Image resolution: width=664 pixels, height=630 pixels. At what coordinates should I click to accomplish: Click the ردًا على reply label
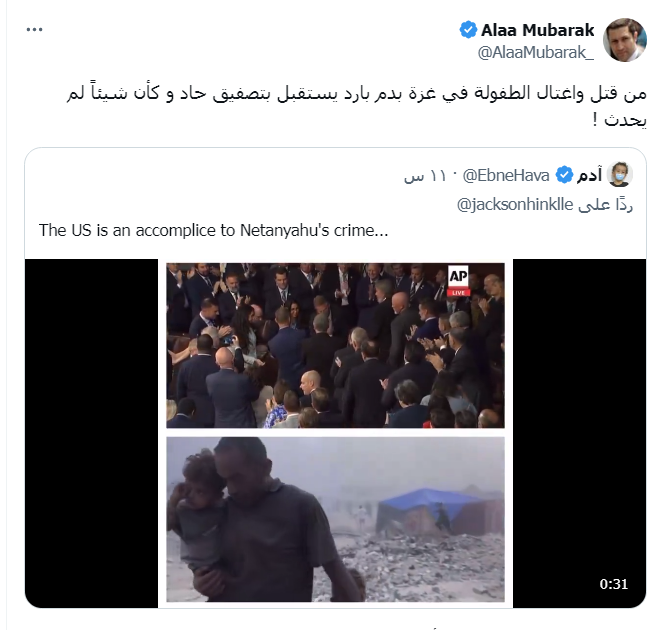click(x=605, y=204)
